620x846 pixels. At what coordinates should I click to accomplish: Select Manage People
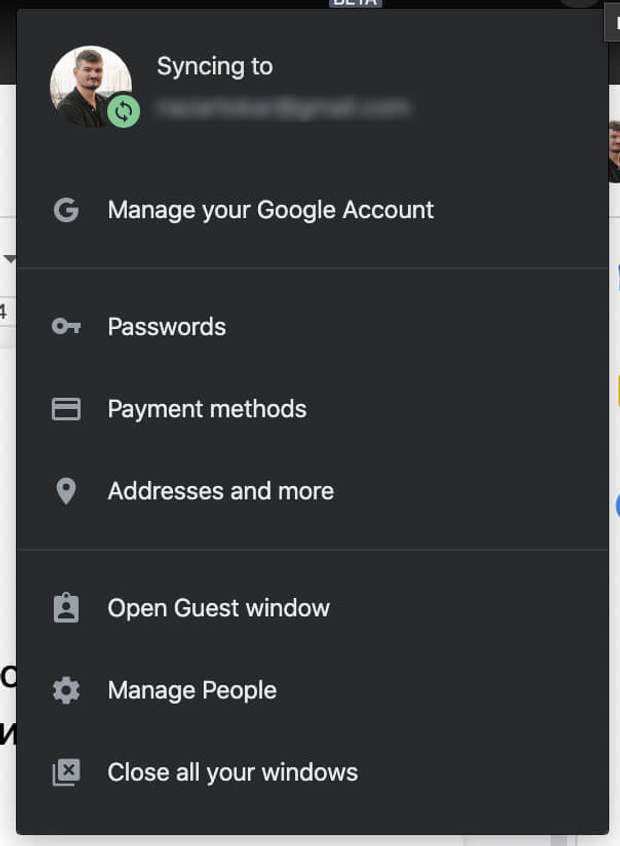(x=192, y=690)
